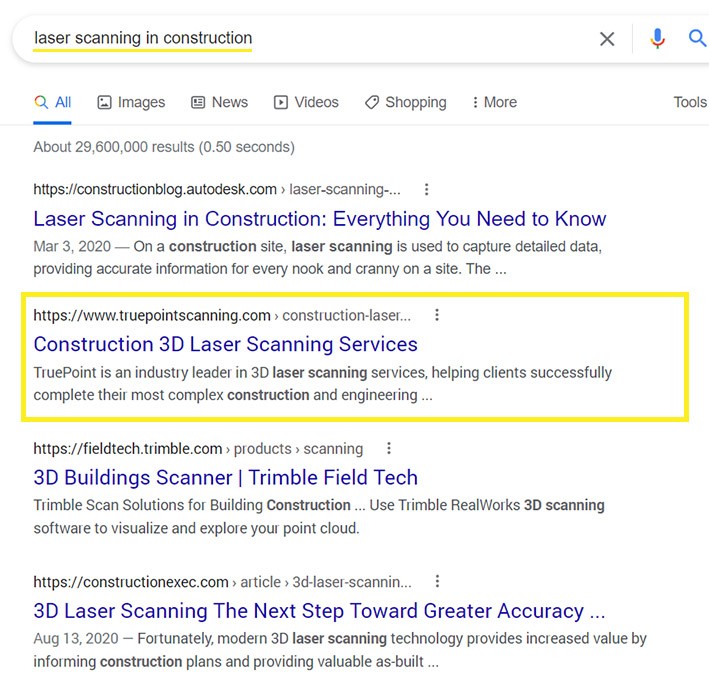Open three-dot menu beside constructionexec.com URL
This screenshot has height=689, width=709.
coord(437,581)
